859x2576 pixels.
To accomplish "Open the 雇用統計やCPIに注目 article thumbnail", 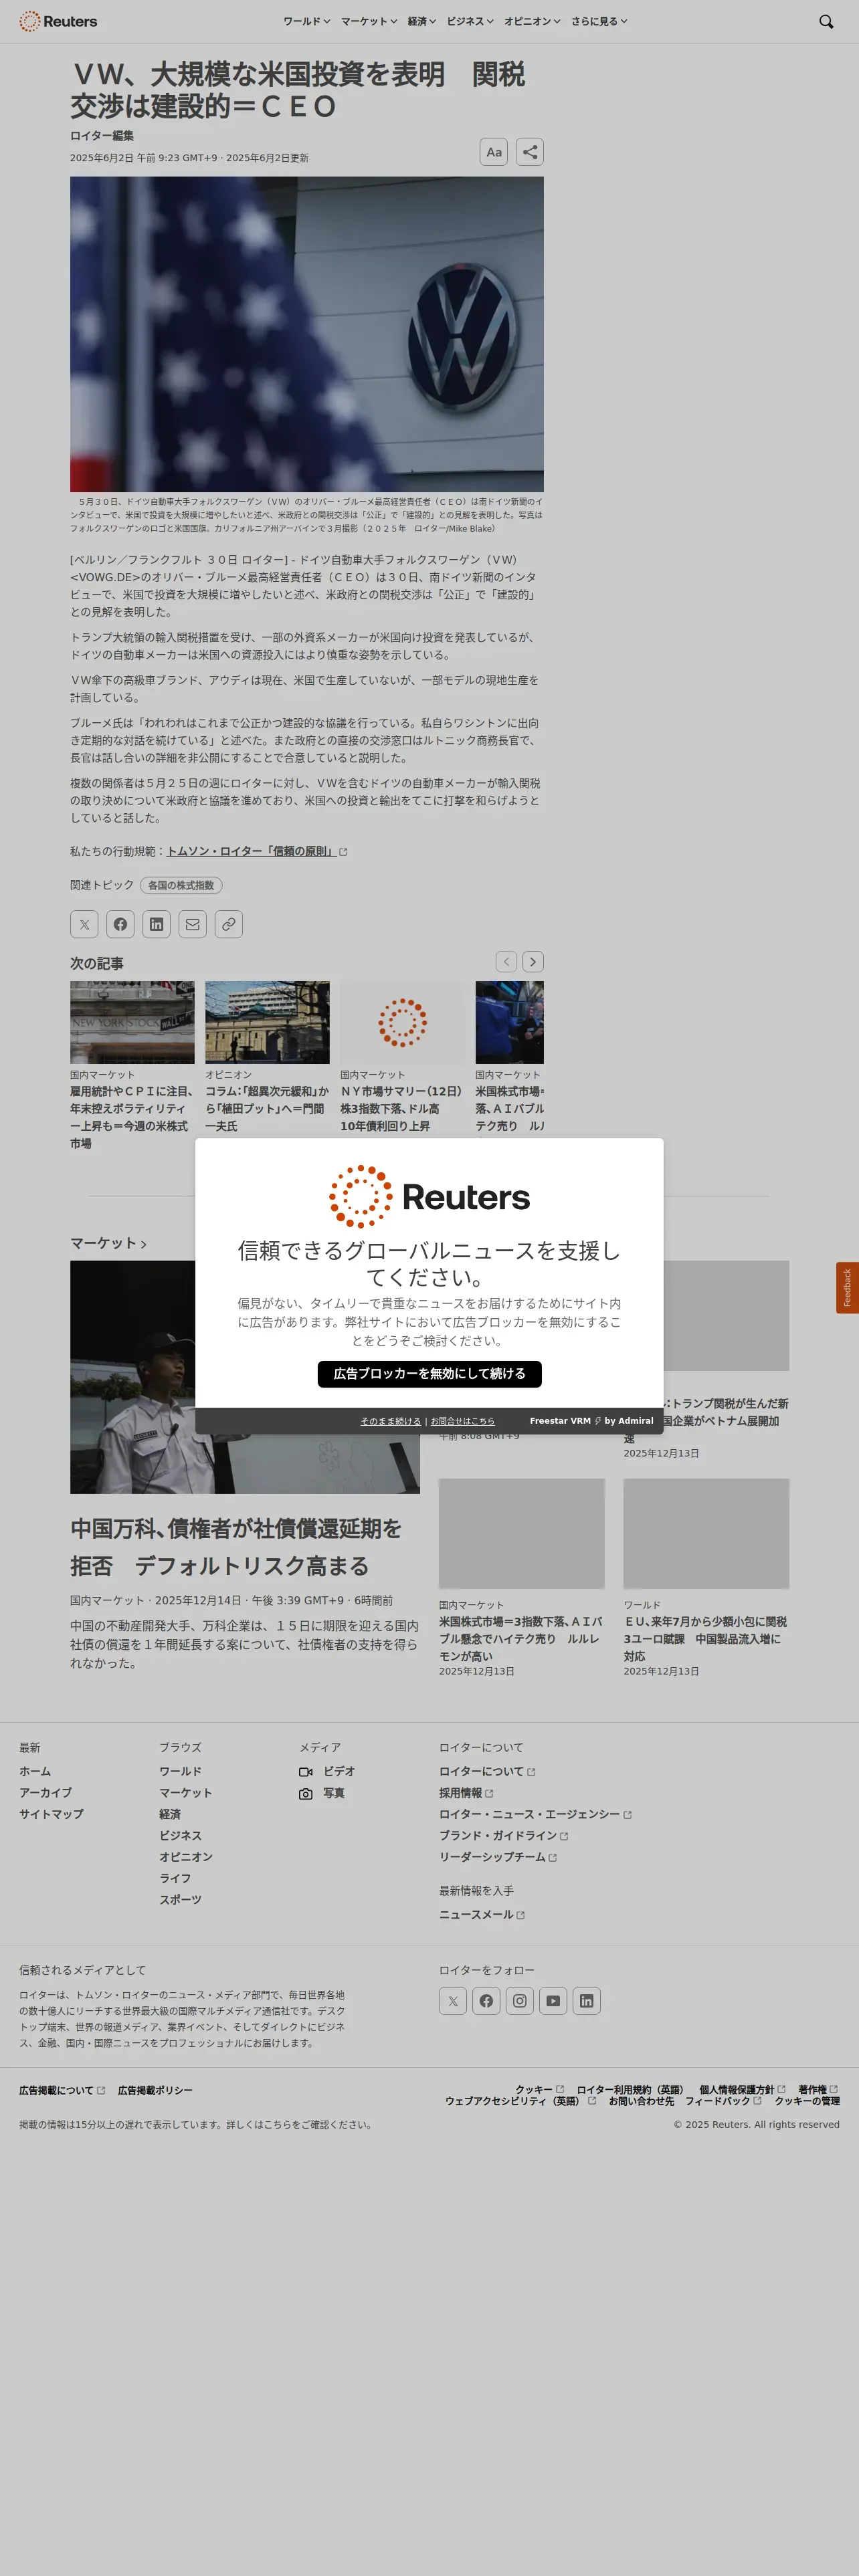I will [x=132, y=1022].
